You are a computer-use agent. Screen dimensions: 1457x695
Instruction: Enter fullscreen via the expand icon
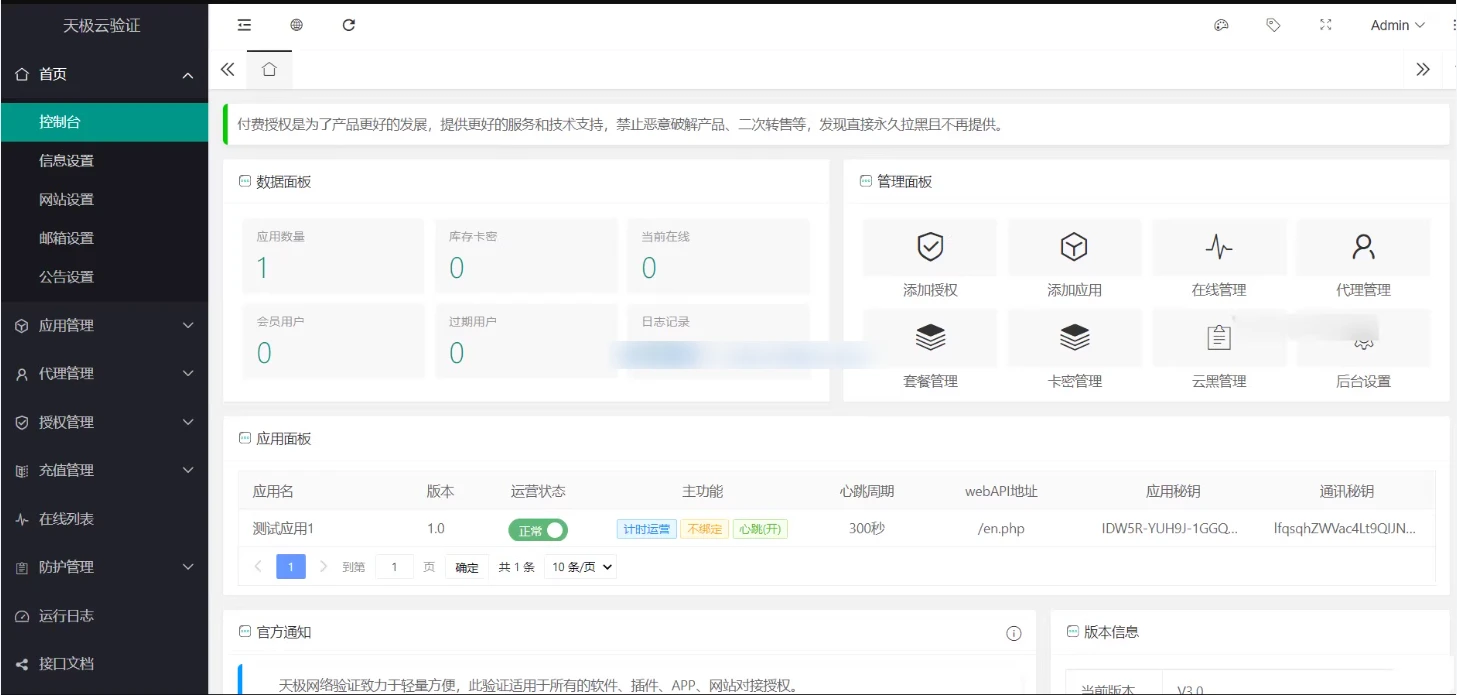1325,25
